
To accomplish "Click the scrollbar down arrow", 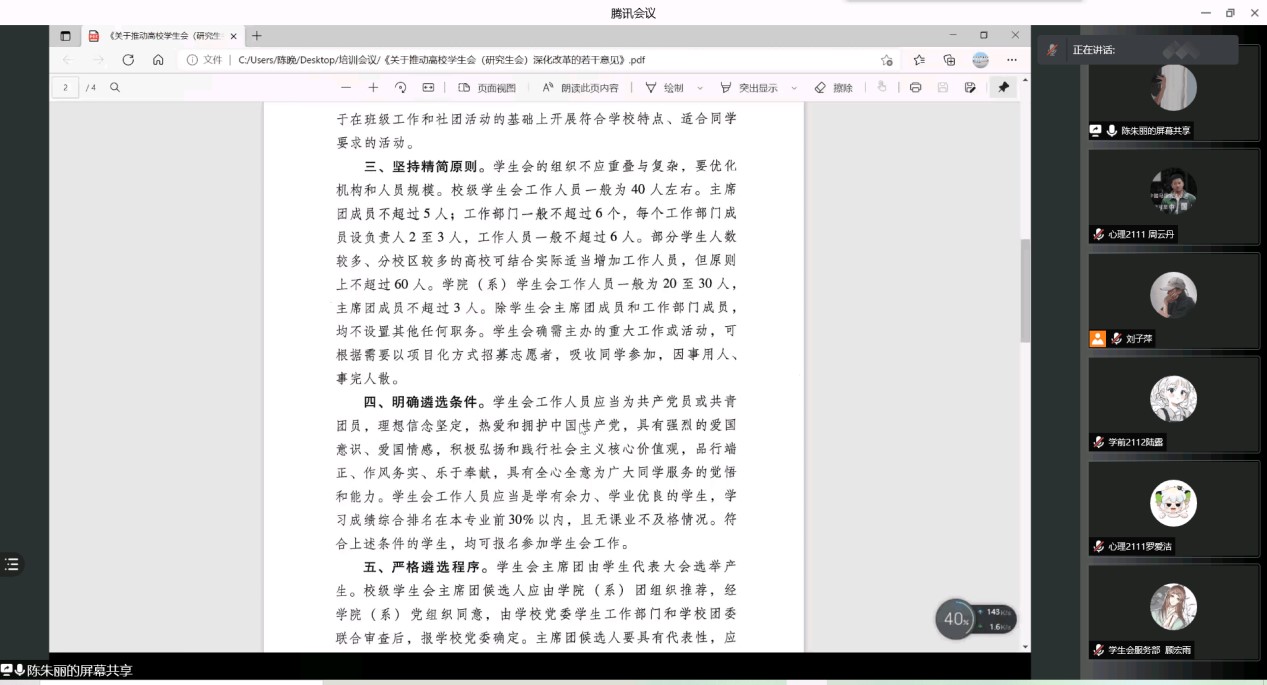I will point(1025,647).
